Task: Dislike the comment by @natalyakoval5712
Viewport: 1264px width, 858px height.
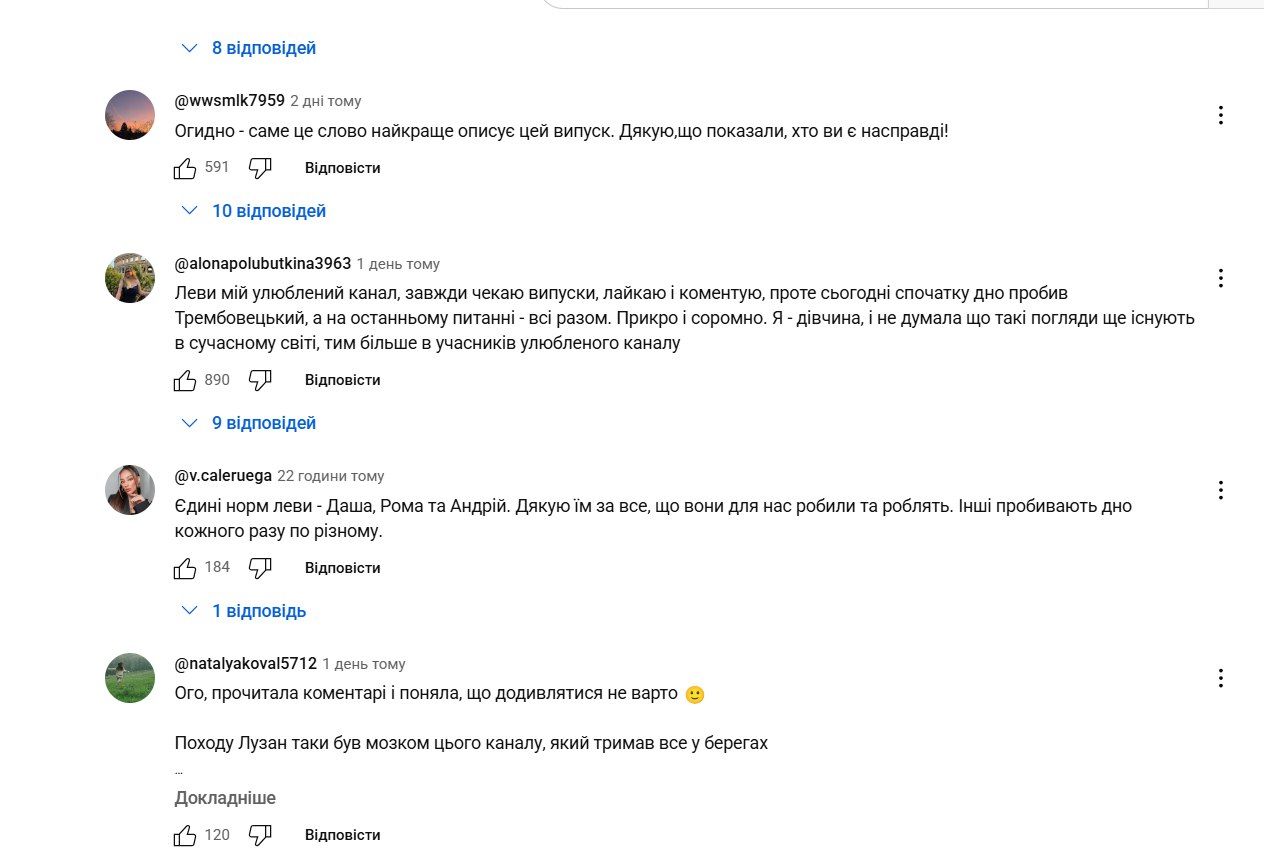Action: click(260, 835)
